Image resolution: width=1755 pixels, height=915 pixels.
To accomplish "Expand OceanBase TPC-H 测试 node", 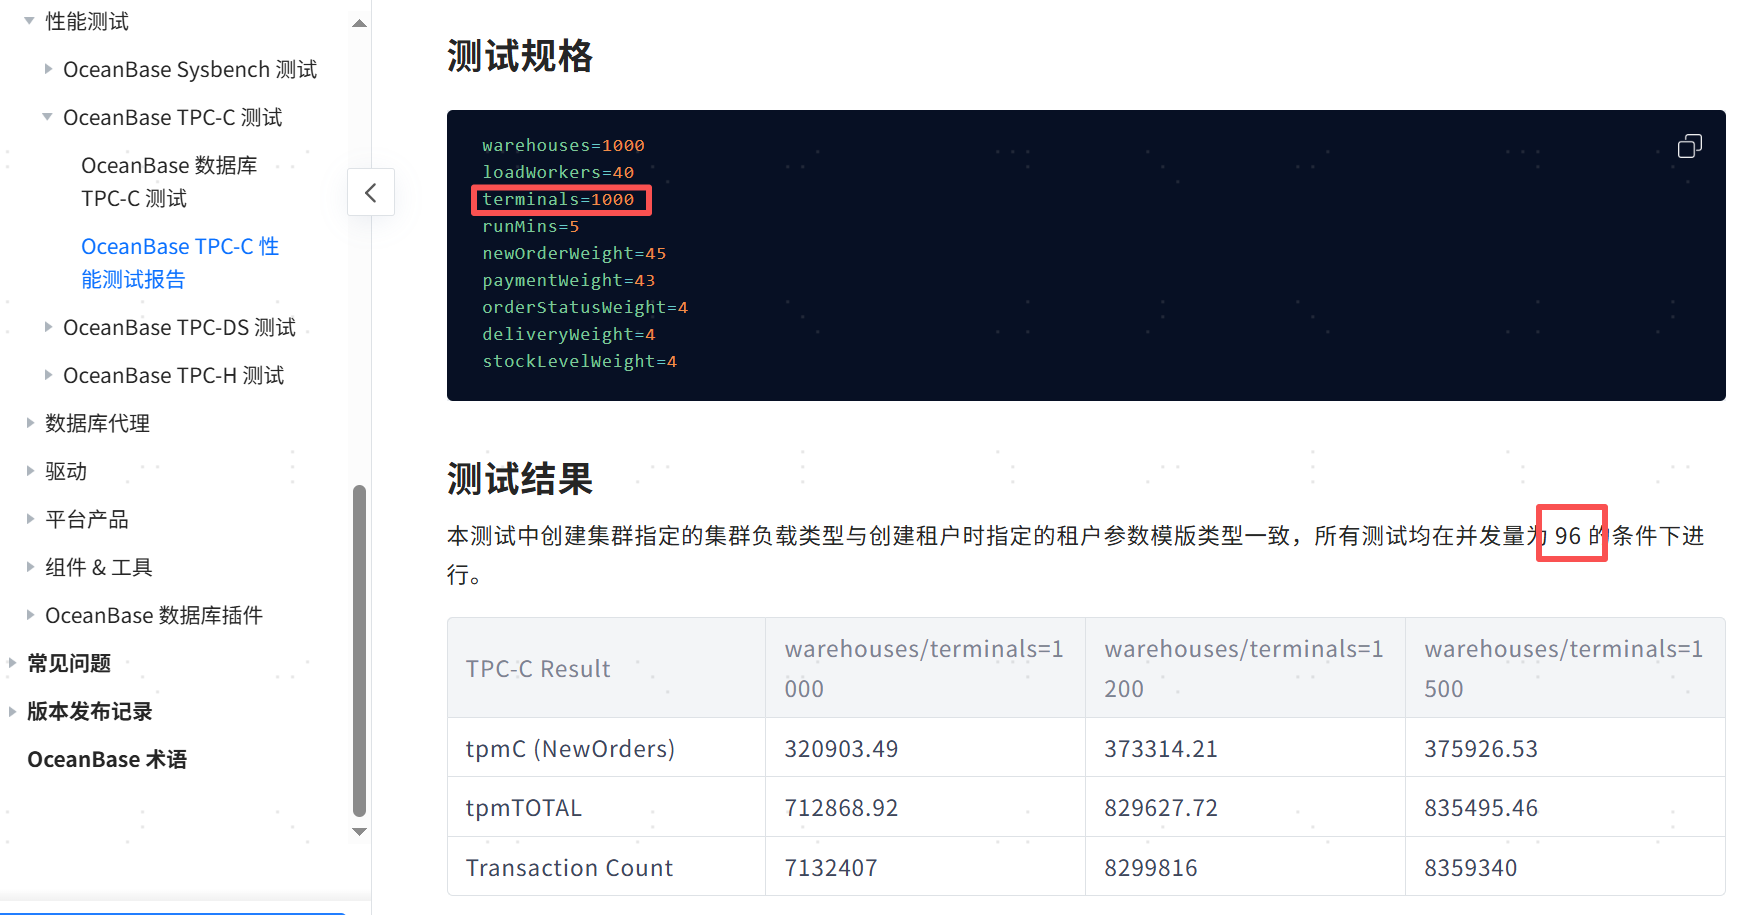I will click(48, 375).
